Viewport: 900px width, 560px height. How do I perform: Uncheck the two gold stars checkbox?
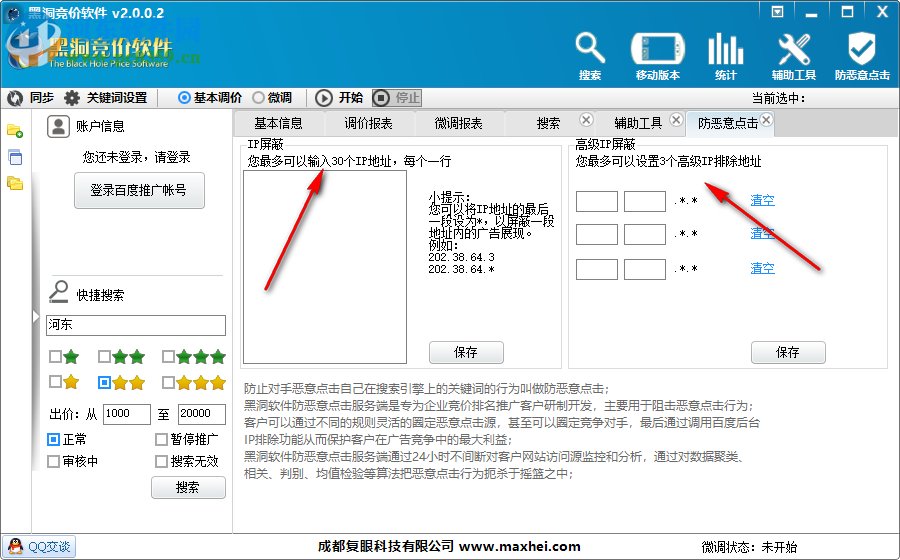tap(104, 382)
